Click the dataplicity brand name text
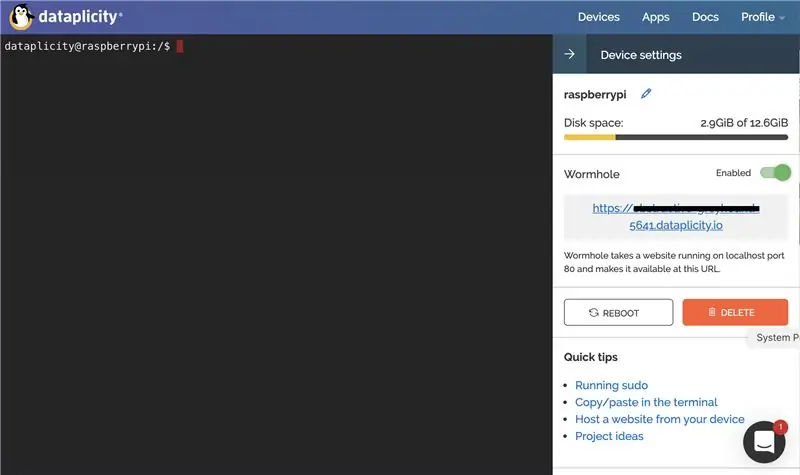Viewport: 800px width, 475px height. coord(80,17)
